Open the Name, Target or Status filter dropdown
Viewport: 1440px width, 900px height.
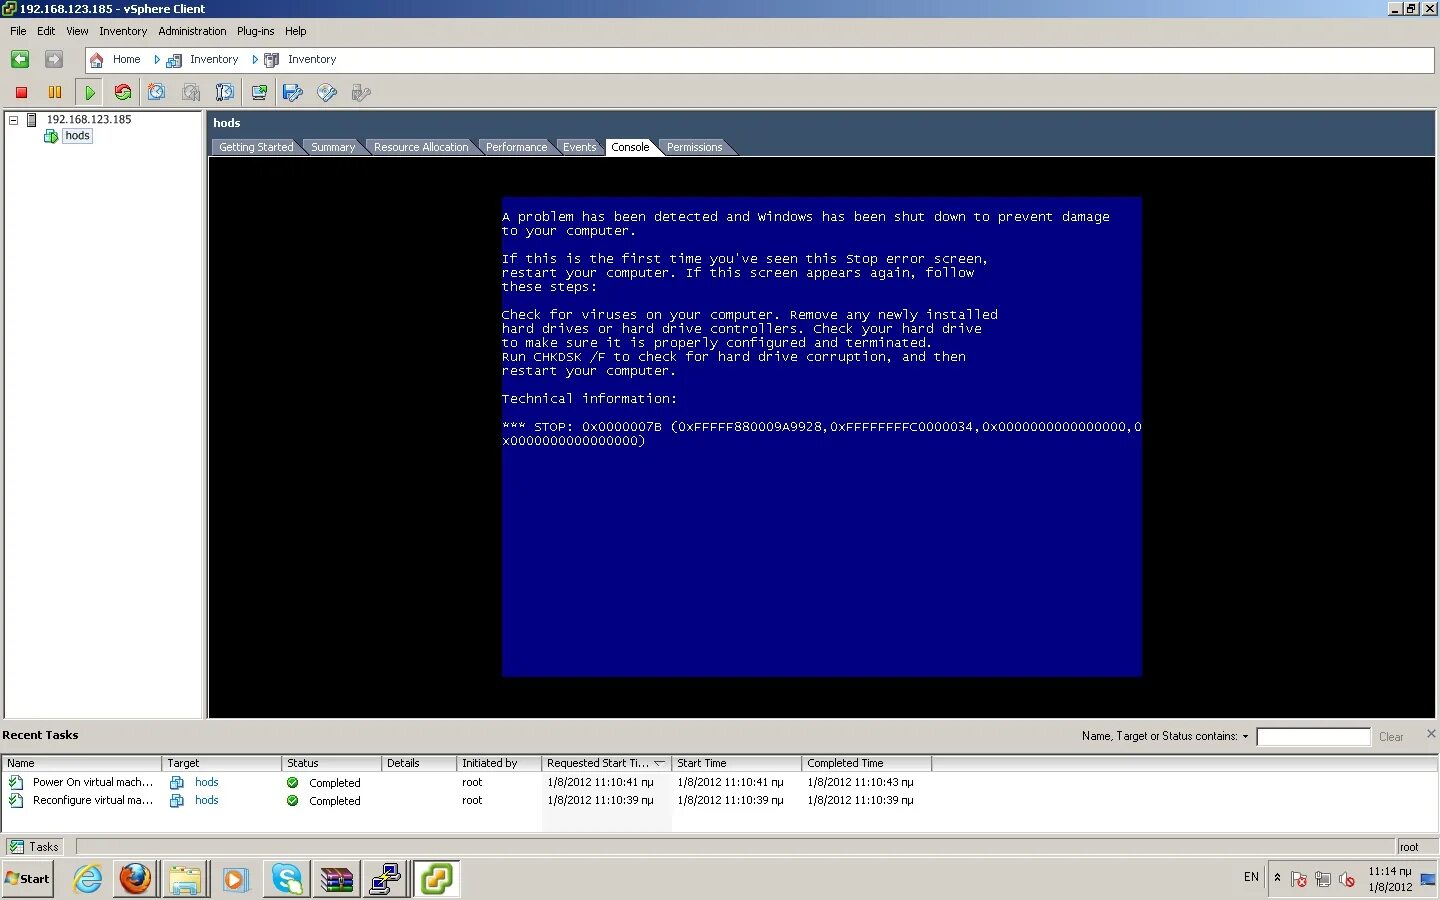(1245, 736)
